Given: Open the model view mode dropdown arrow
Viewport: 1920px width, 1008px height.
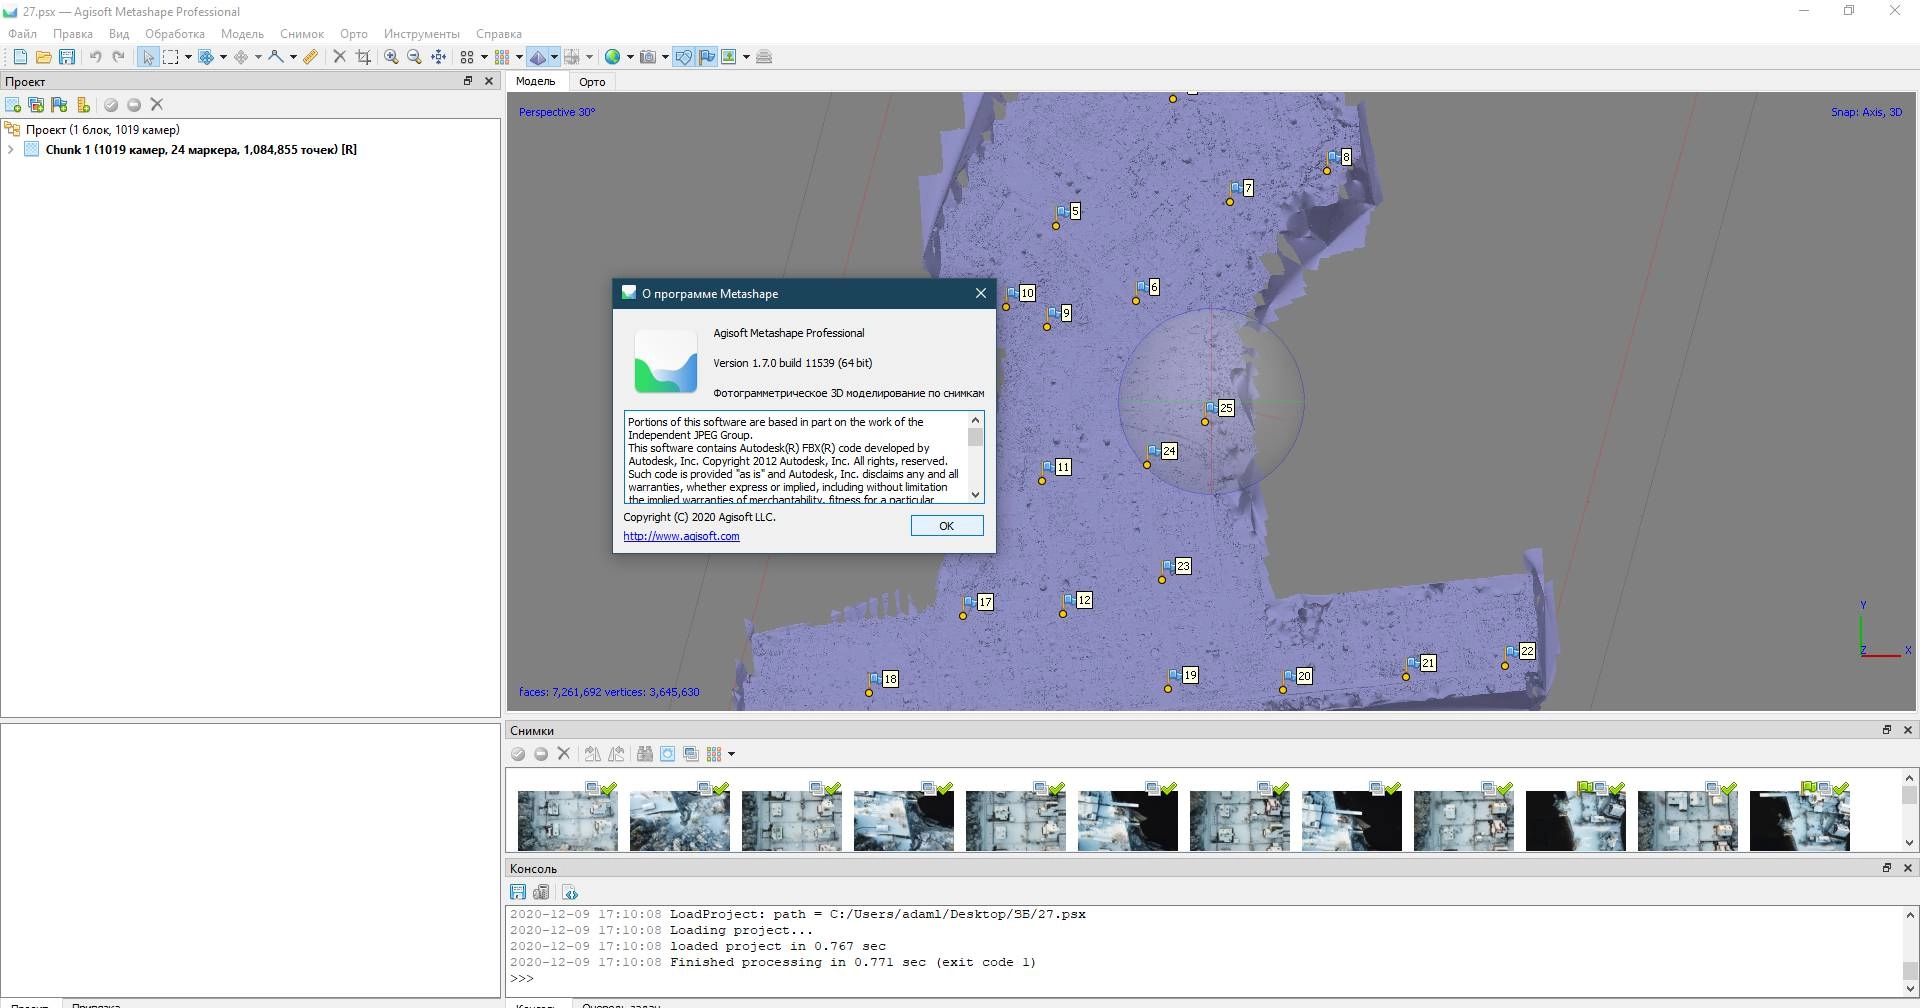Looking at the screenshot, I should 554,57.
